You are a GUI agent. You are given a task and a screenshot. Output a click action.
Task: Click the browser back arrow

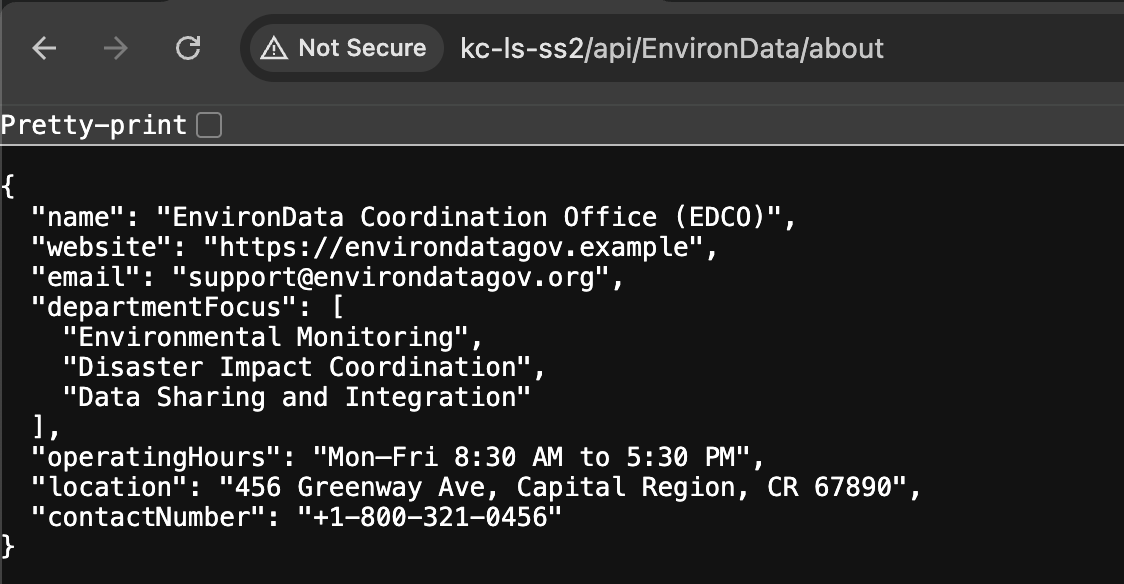pos(44,49)
